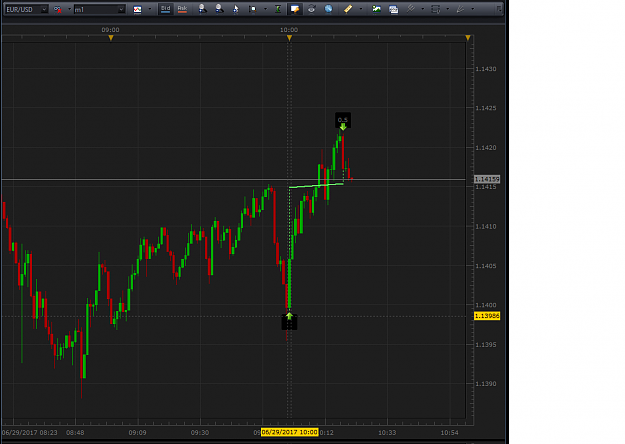Click the zoom area rectangle icon
The height and width of the screenshot is (444, 625).
[253, 9]
